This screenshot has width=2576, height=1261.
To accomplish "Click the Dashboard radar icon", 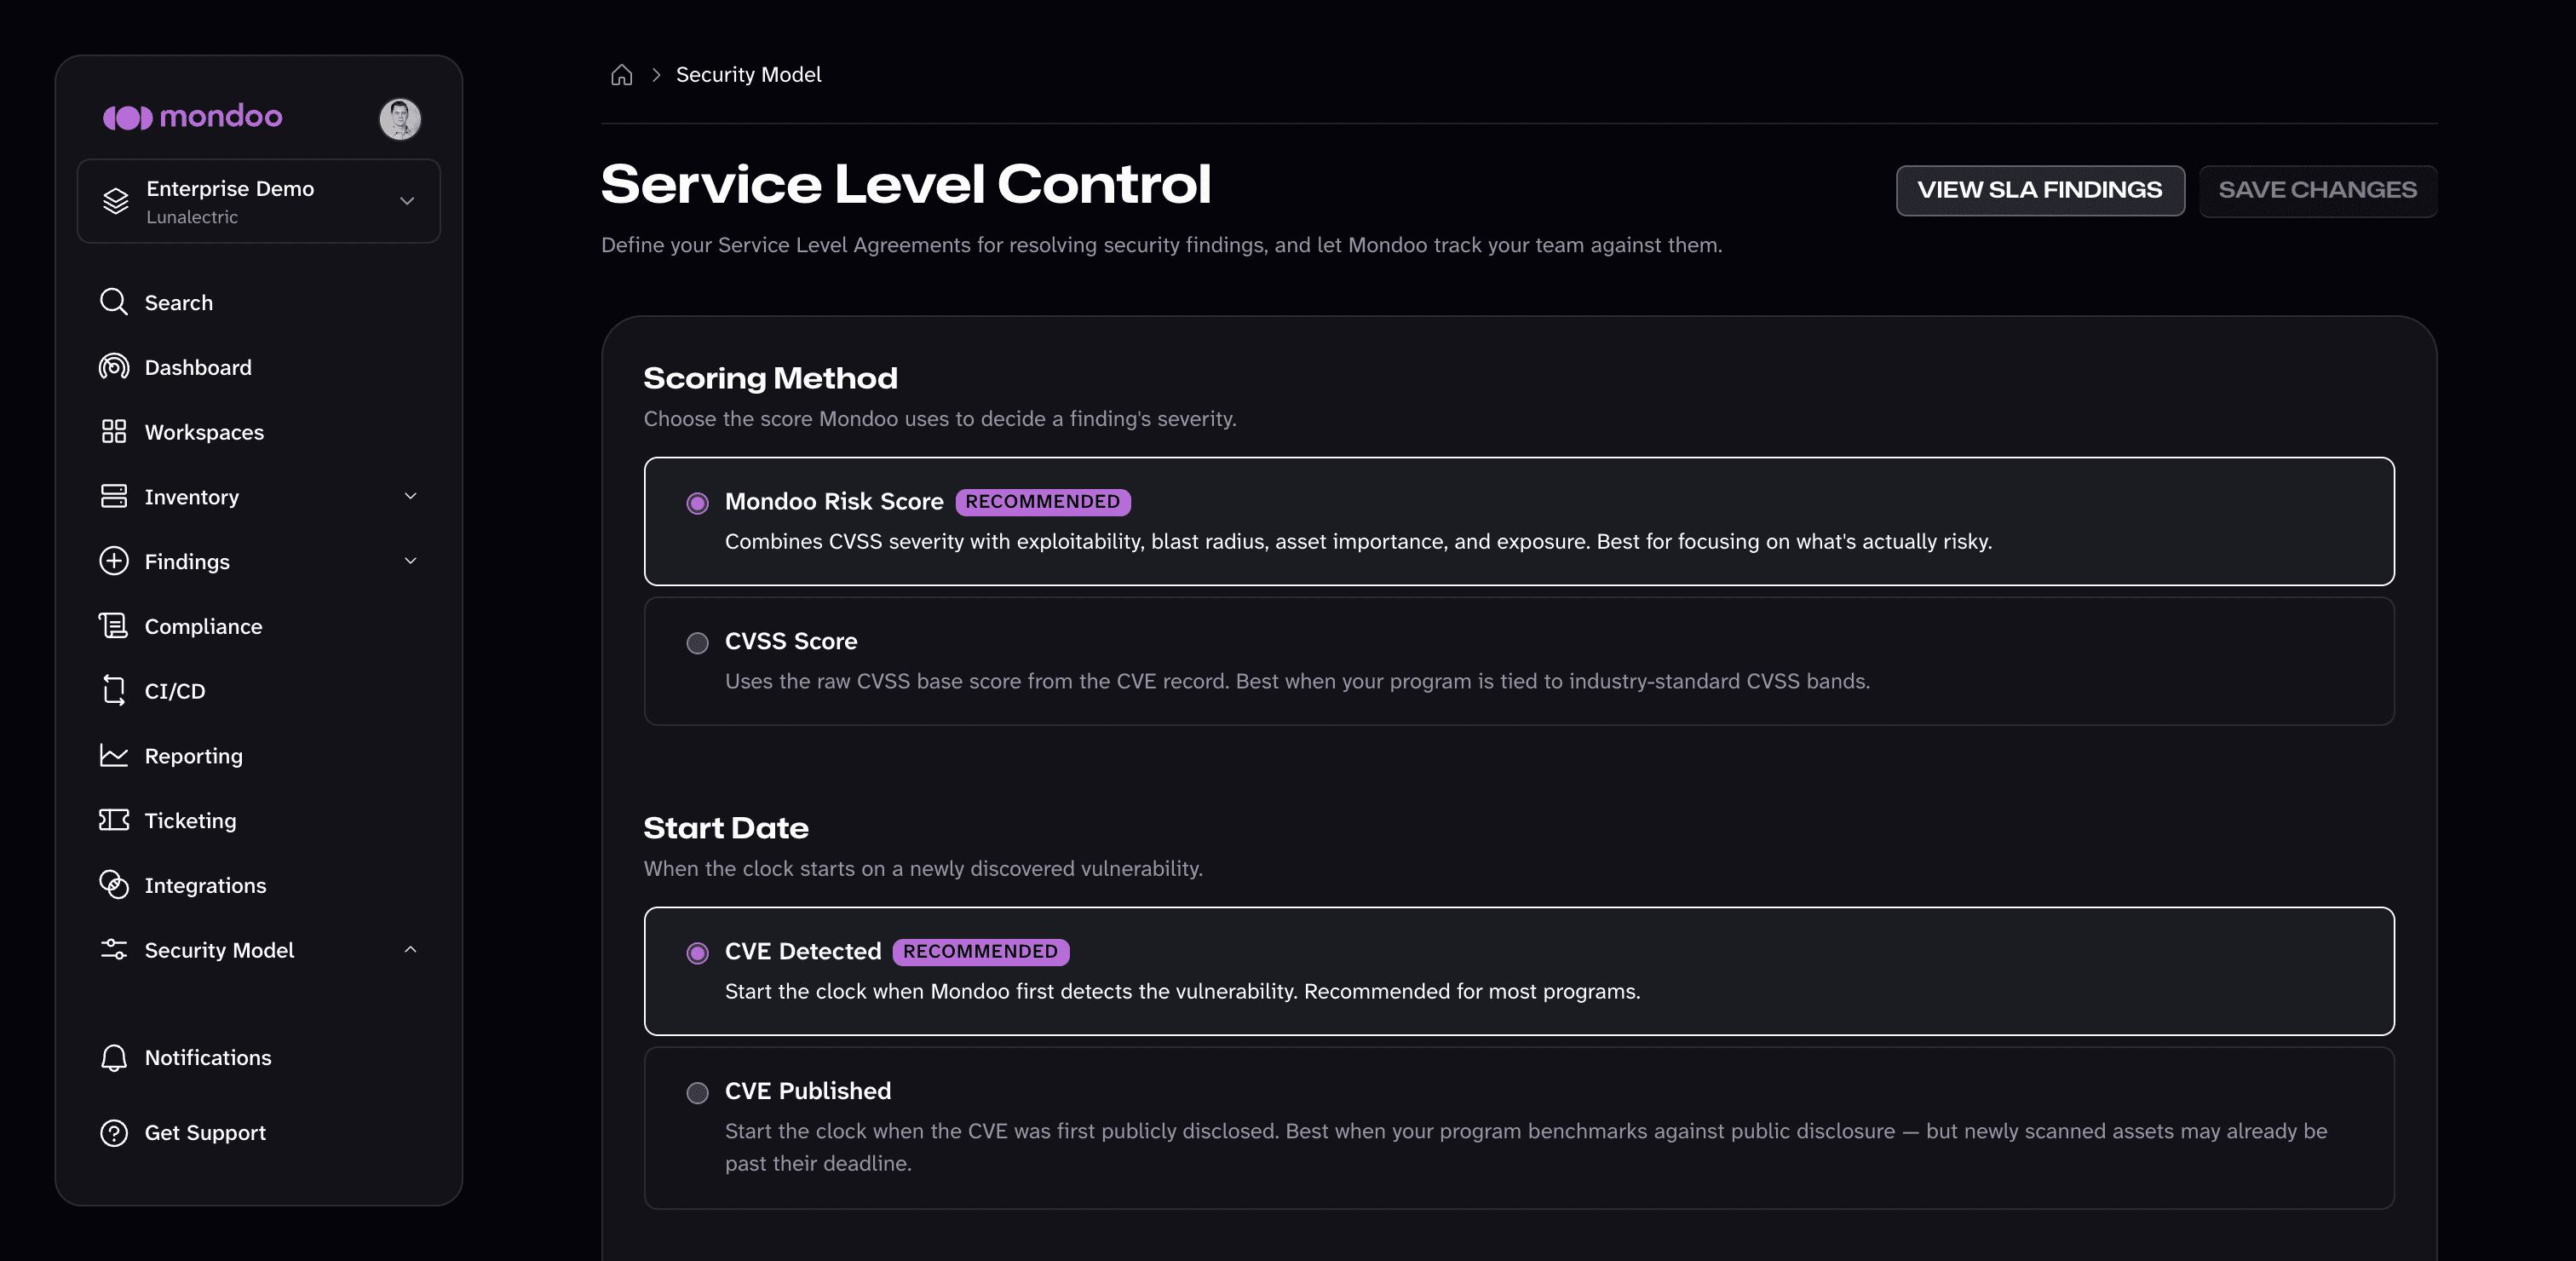I will click(x=114, y=367).
